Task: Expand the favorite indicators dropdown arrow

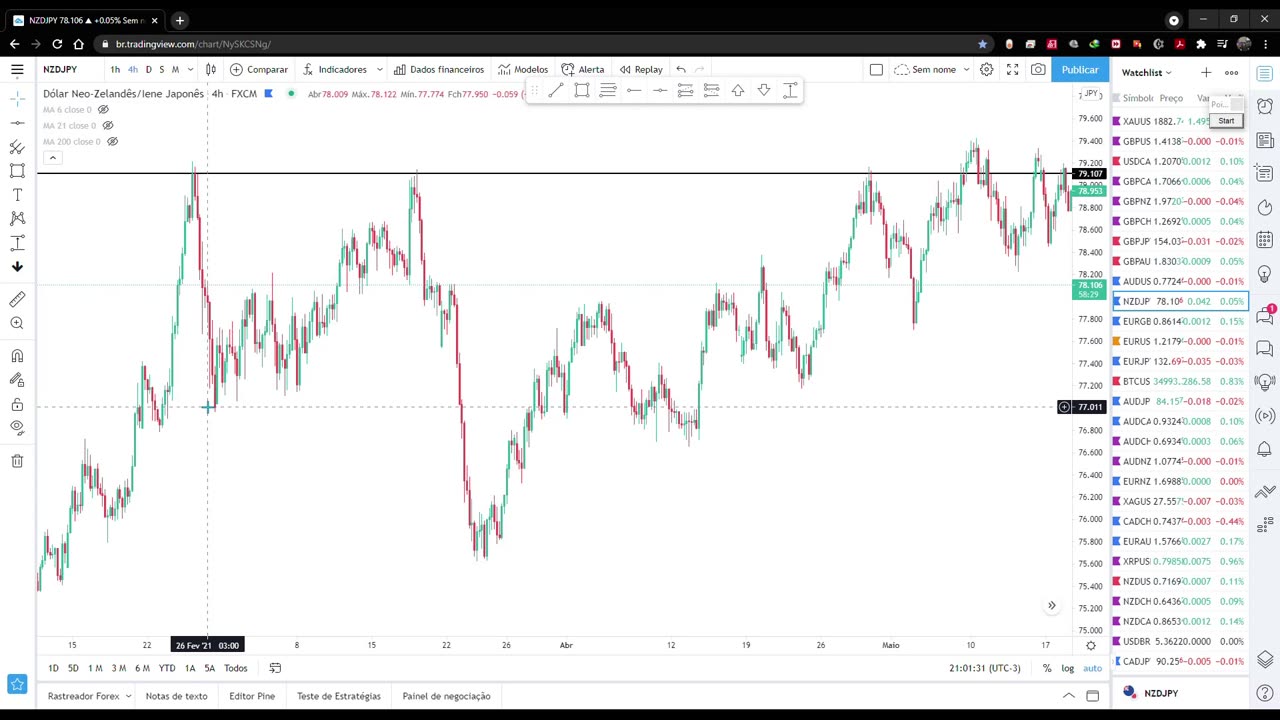Action: pos(379,69)
